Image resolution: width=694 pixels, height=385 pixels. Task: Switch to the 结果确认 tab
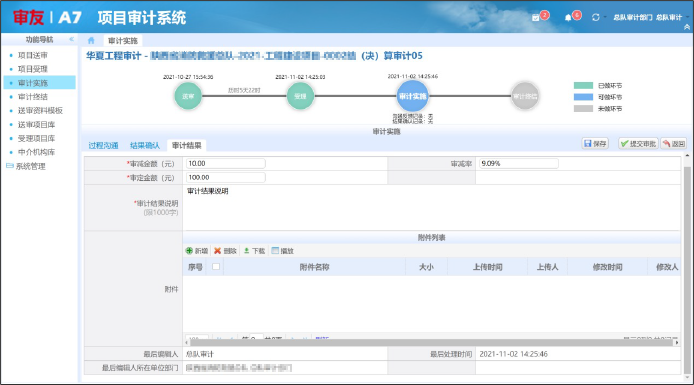click(x=145, y=146)
